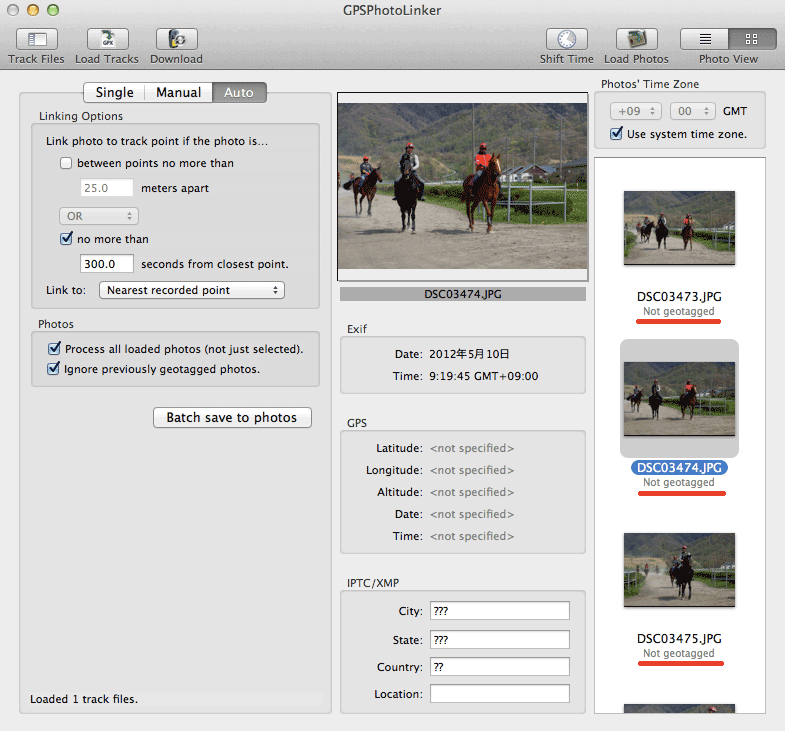Open the OR condition dropdown
The width and height of the screenshot is (785, 731).
tap(99, 216)
